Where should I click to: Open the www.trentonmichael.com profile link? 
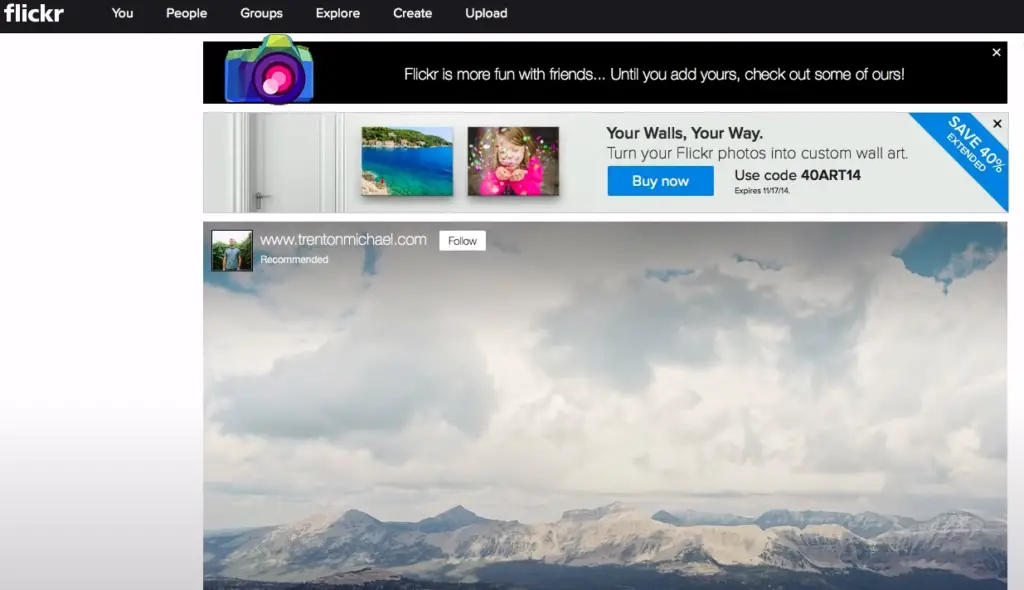(343, 240)
